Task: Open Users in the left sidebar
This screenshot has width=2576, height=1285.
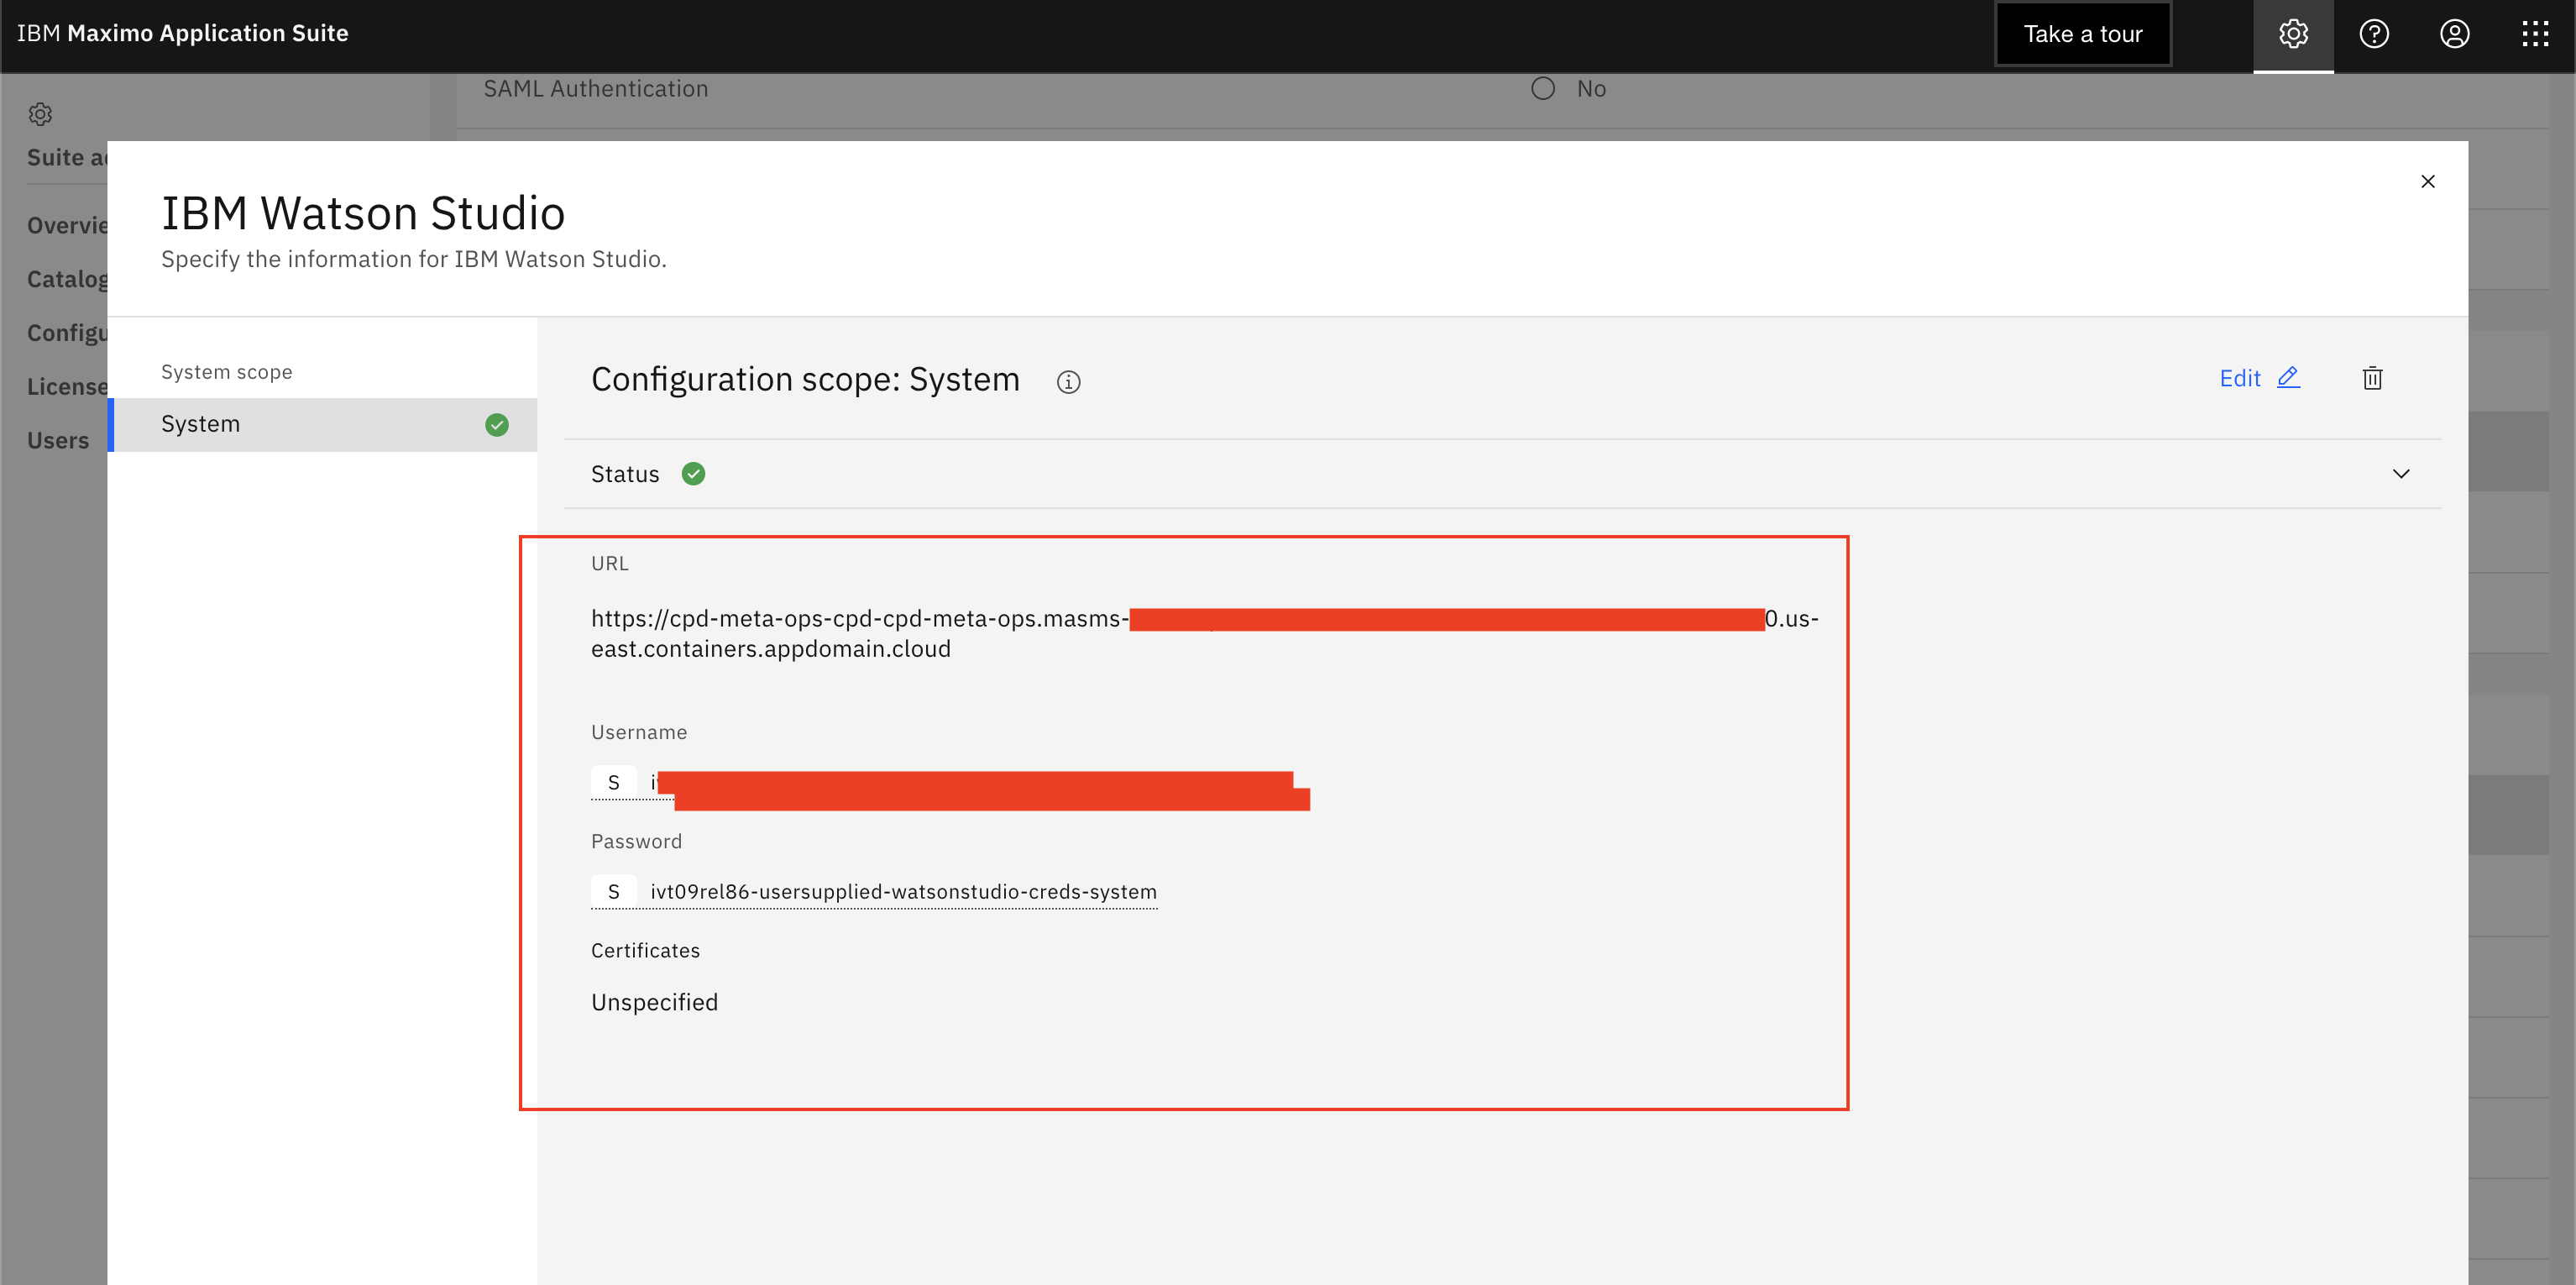Action: (x=58, y=440)
